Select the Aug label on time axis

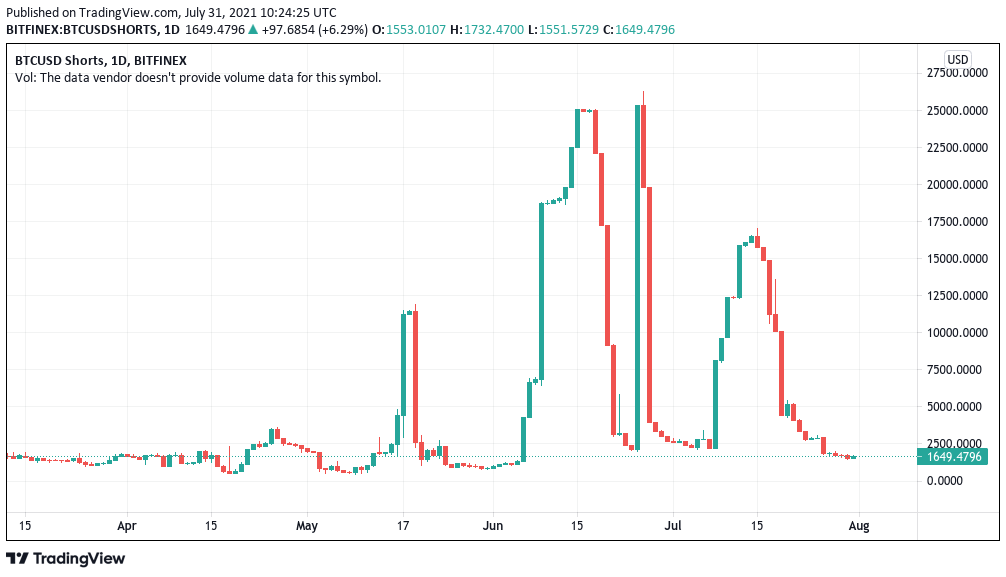[859, 526]
